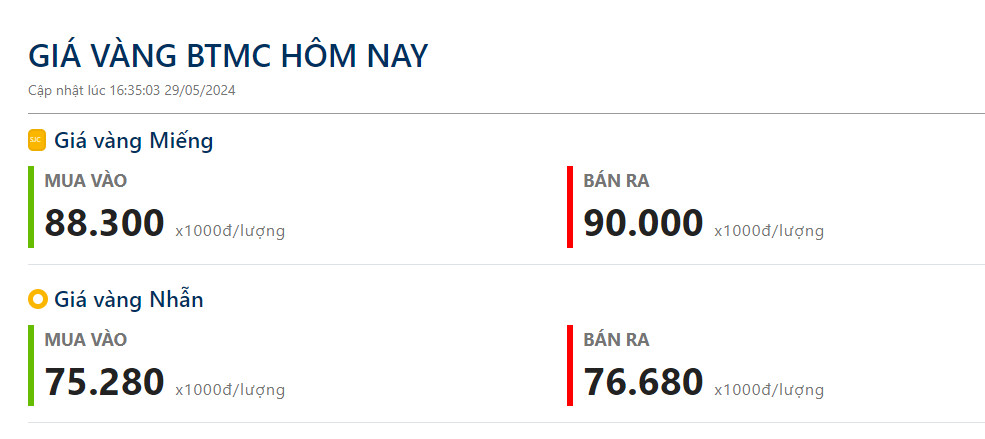Click the x1000đ/lượng unit next to 76.680
The height and width of the screenshot is (439, 985).
click(x=769, y=390)
